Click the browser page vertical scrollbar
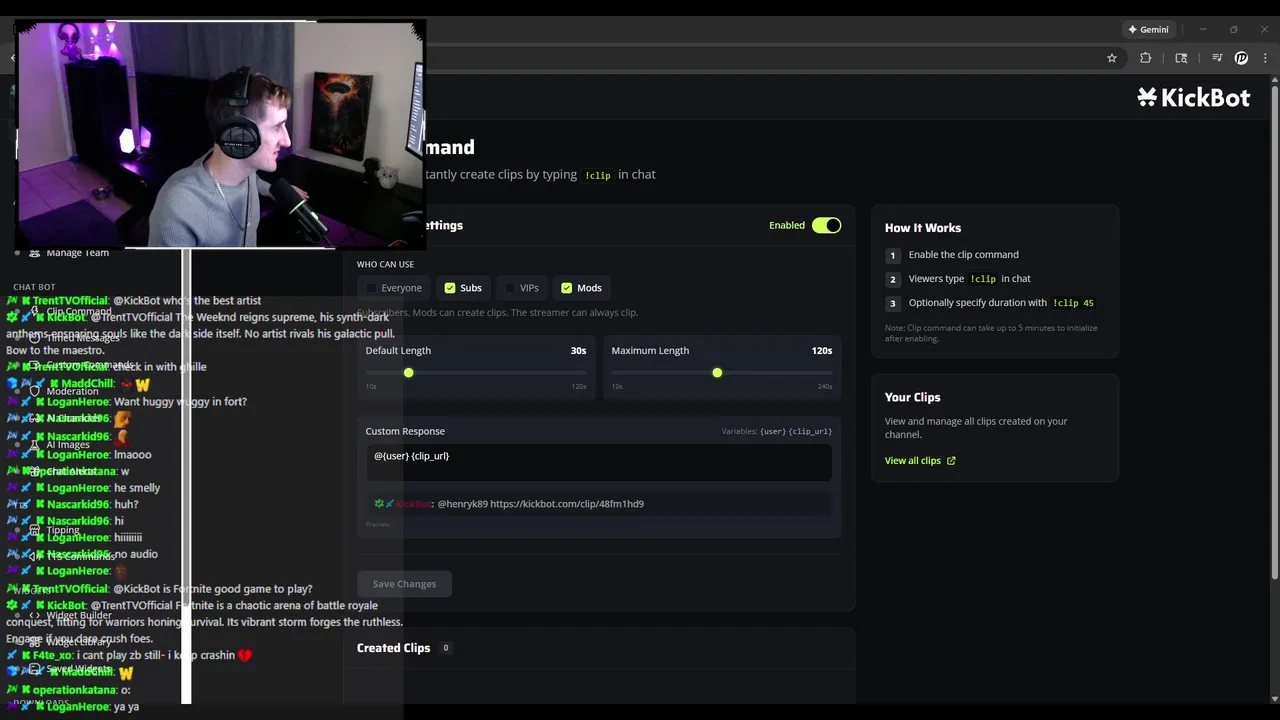This screenshot has width=1280, height=720. 1274,330
